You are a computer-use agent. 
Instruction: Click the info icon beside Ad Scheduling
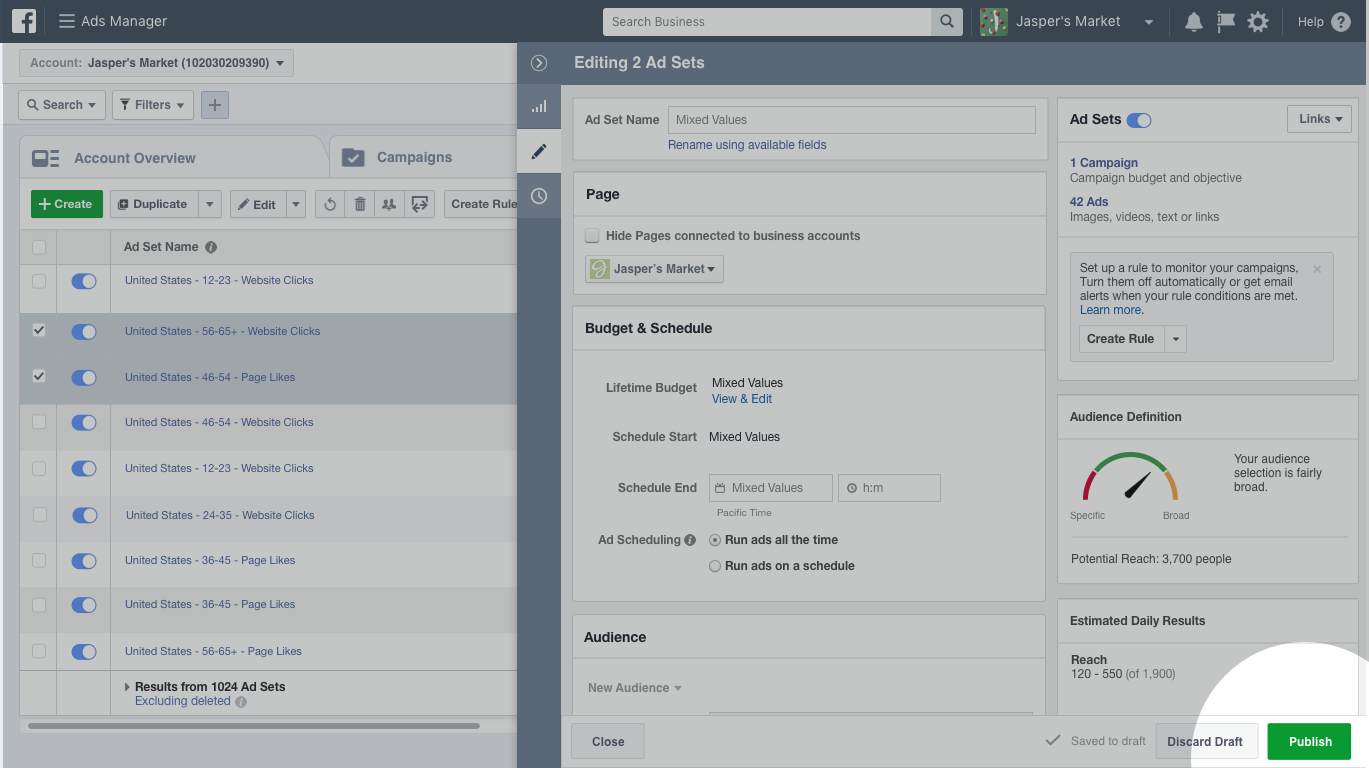pos(690,540)
